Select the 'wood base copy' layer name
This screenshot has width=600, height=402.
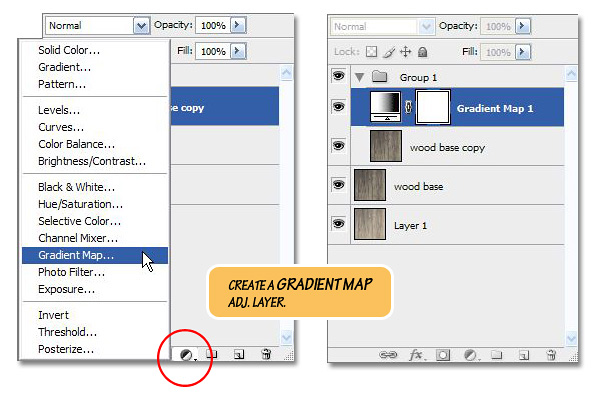pos(447,148)
